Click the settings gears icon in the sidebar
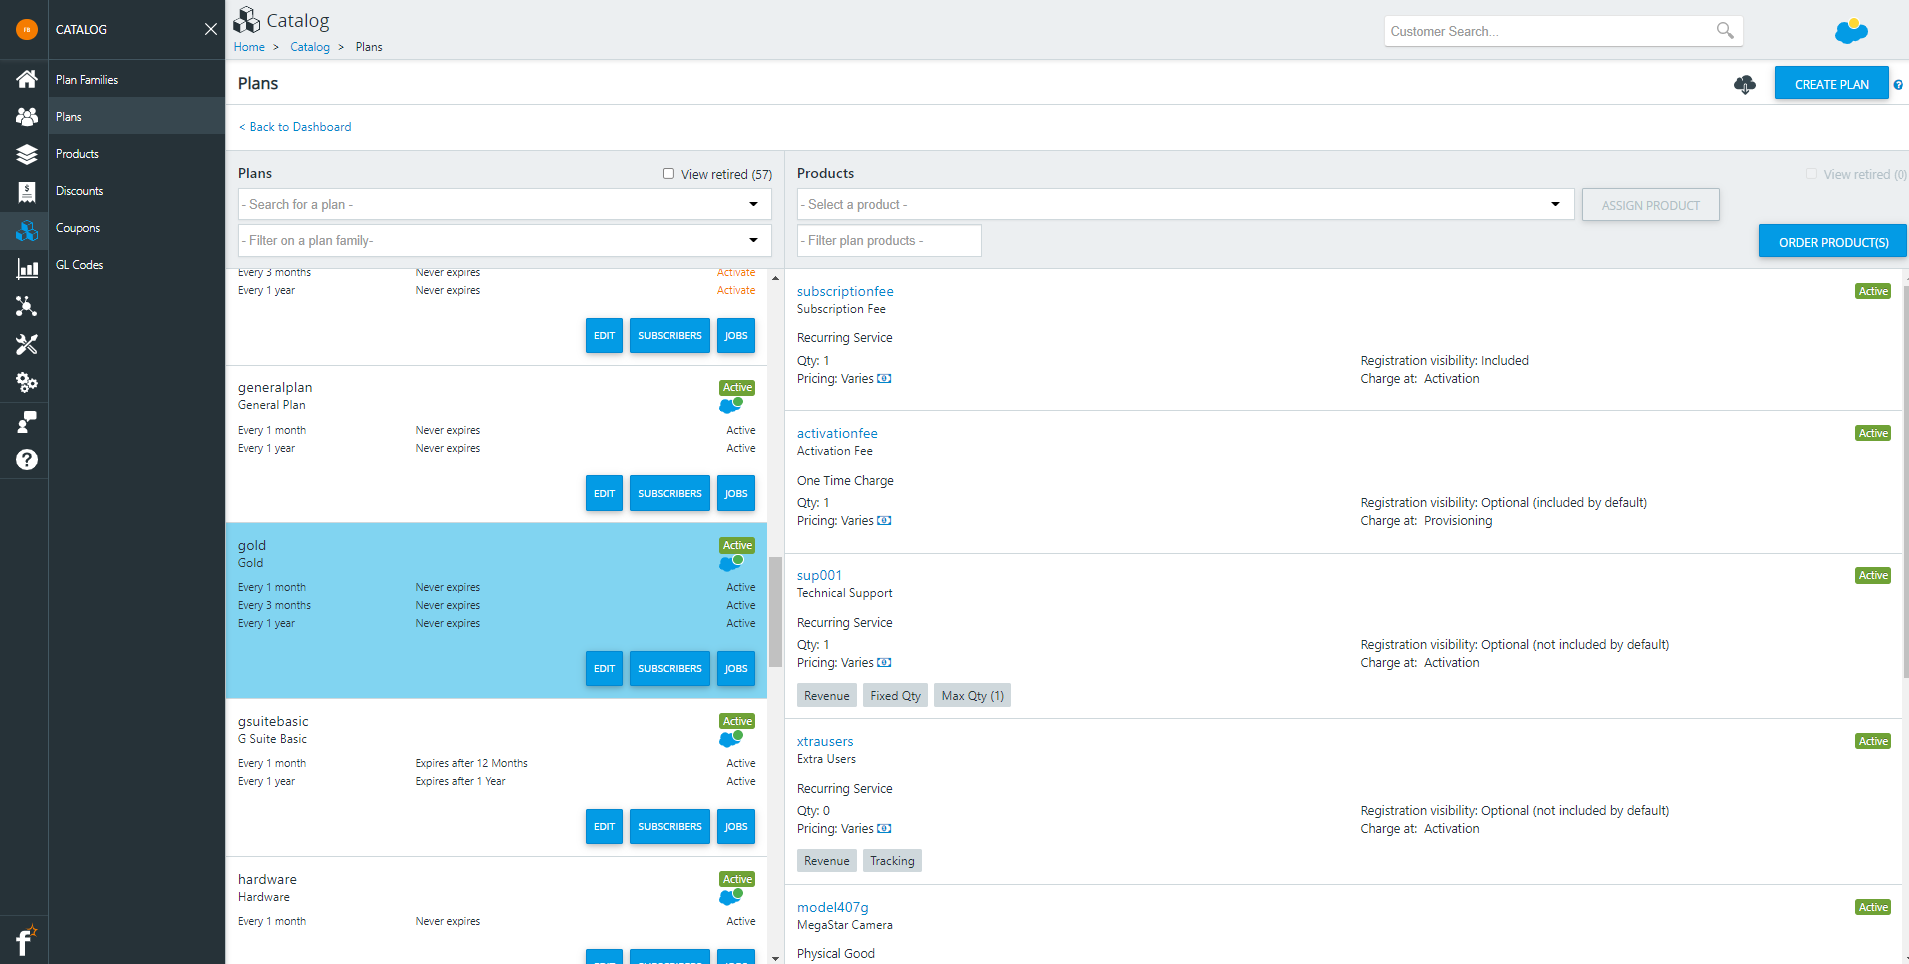This screenshot has height=964, width=1909. 25,382
